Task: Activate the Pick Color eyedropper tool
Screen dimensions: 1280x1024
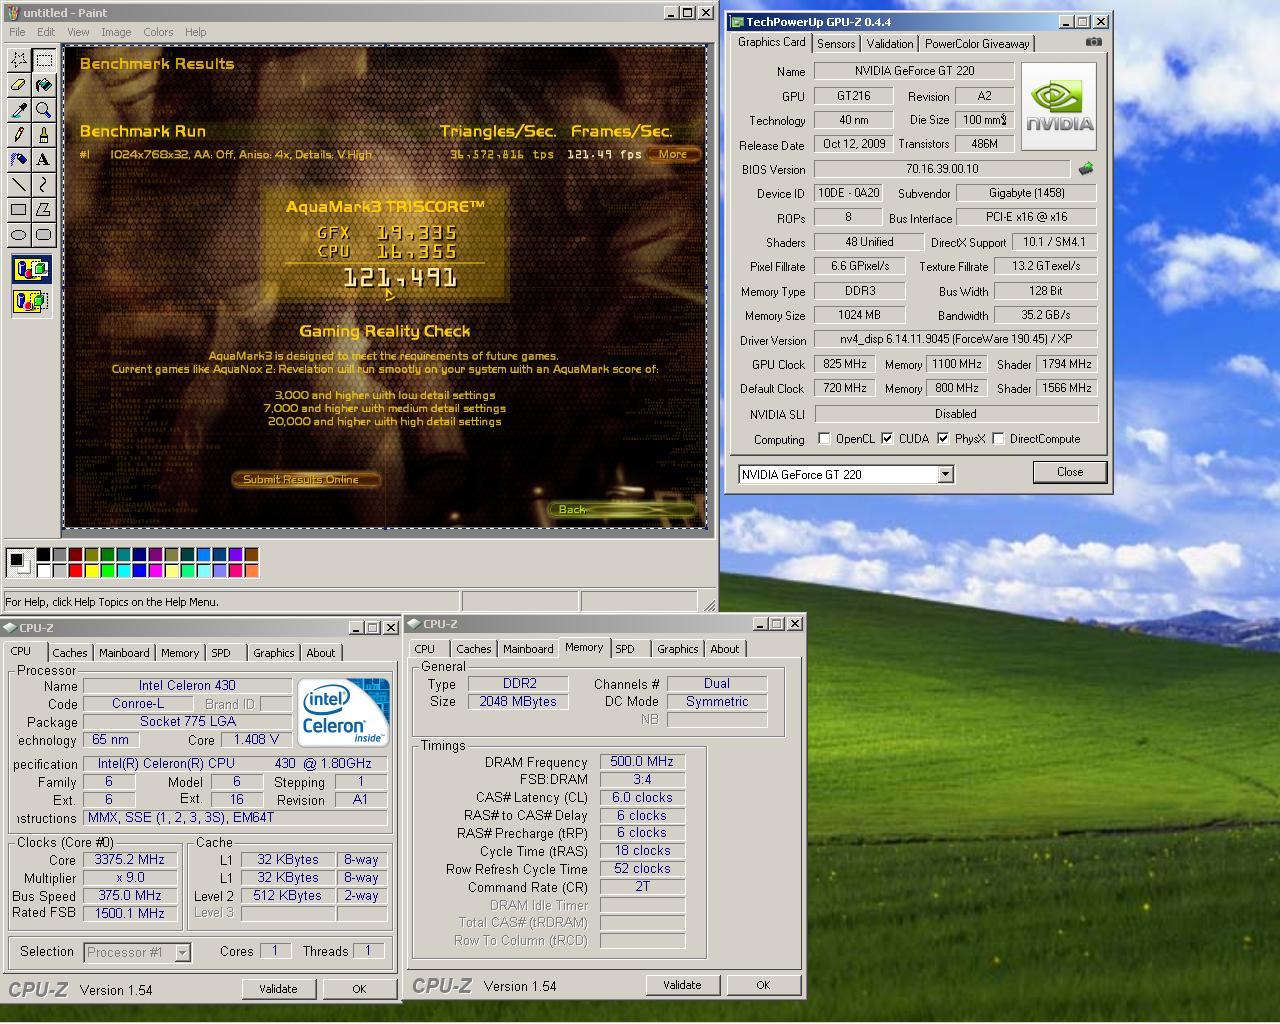Action: [18, 110]
